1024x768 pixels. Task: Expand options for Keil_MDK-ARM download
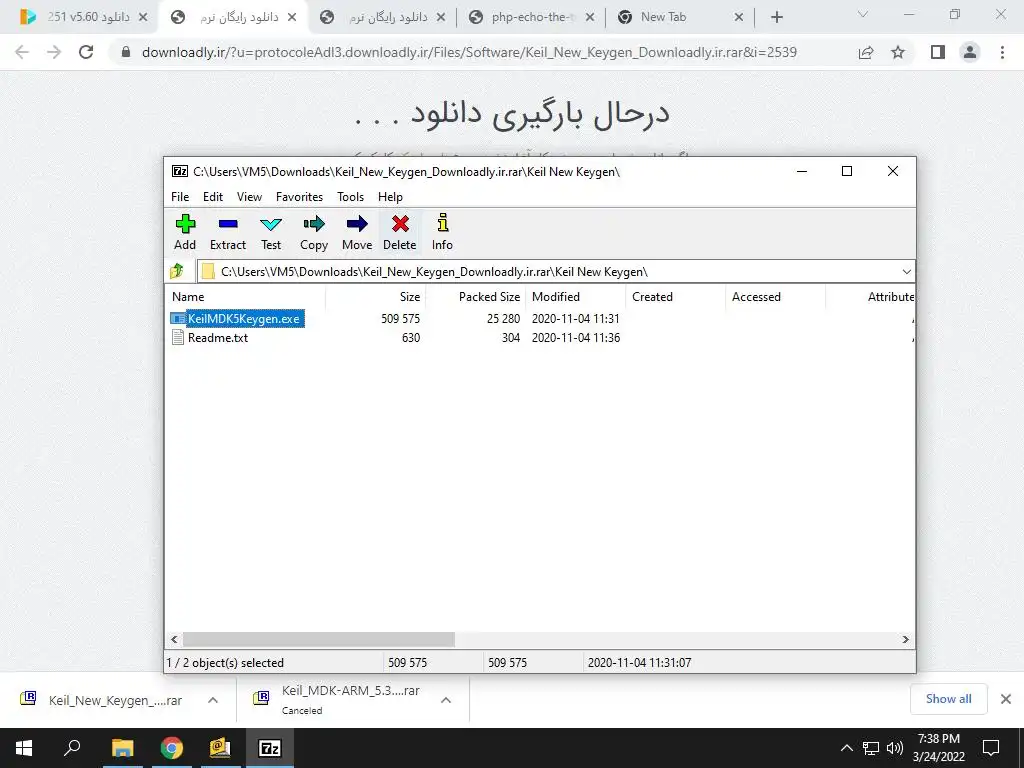[x=446, y=699]
